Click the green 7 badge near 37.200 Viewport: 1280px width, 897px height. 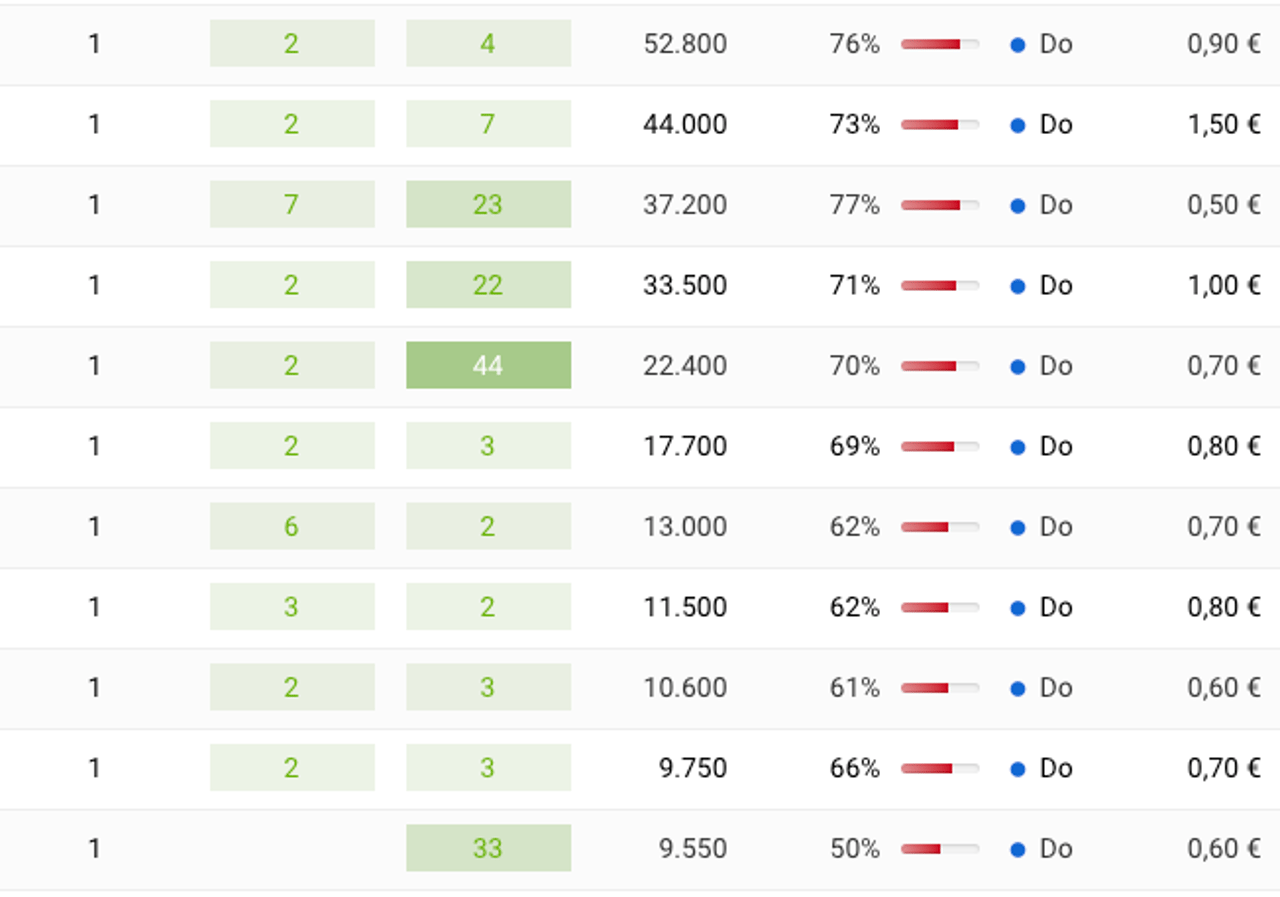pyautogui.click(x=291, y=204)
